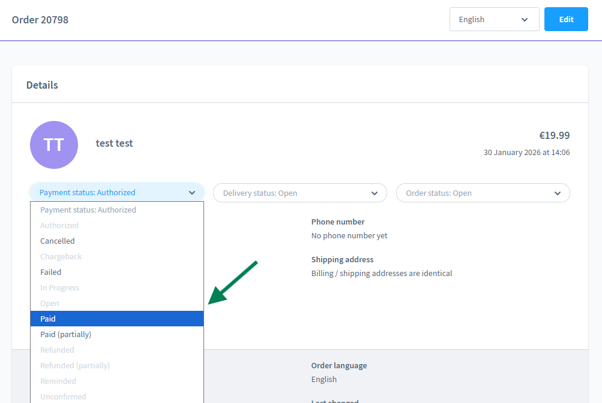The width and height of the screenshot is (602, 403).
Task: Select the Reminded status option
Action: coord(58,381)
